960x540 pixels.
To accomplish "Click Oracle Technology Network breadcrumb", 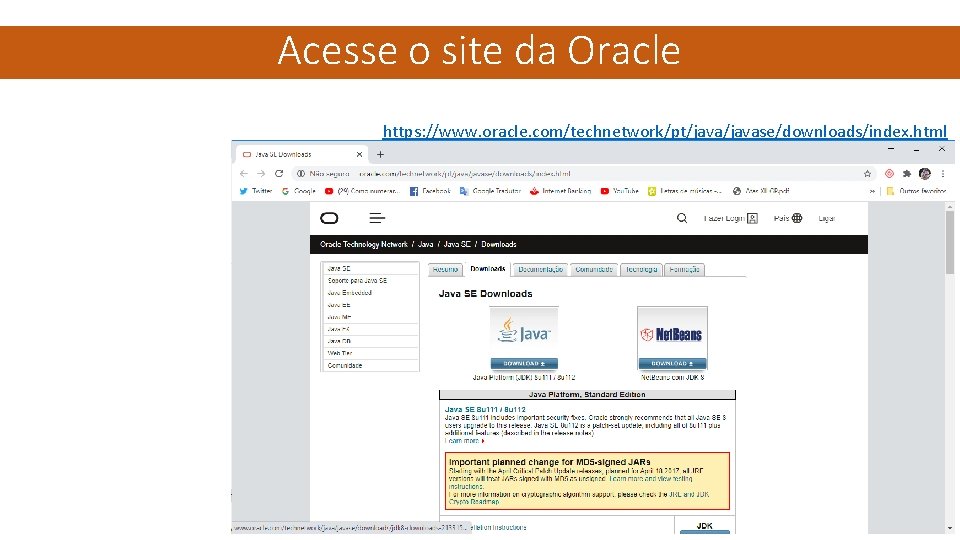I will [x=364, y=244].
